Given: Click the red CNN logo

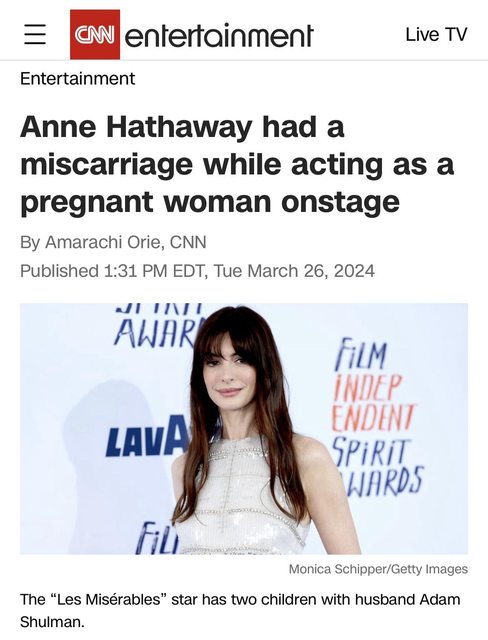Looking at the screenshot, I should click(x=95, y=34).
